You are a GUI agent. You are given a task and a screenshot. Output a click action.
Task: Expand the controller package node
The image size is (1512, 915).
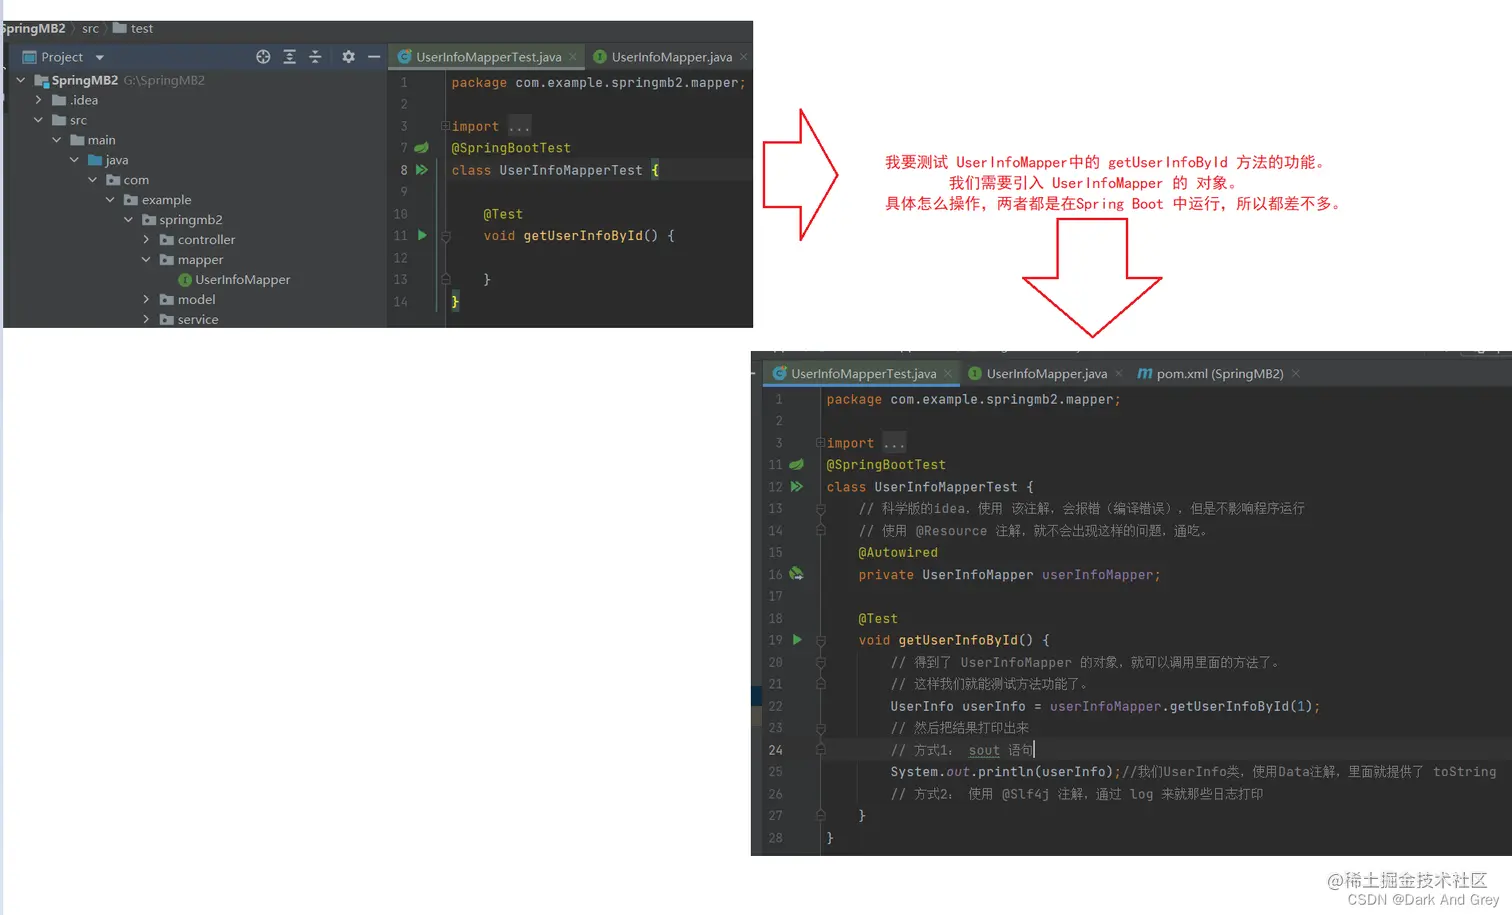[x=146, y=240]
